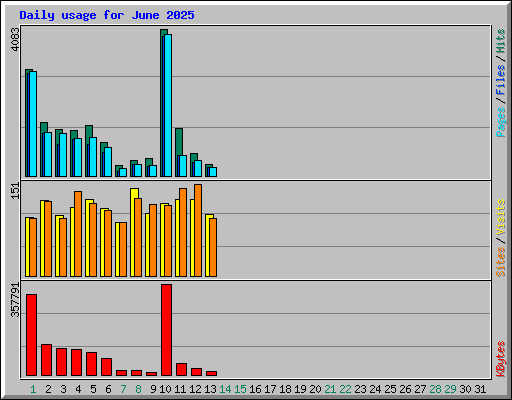This screenshot has width=512, height=400.
Task: Click day 21 on the date axis
Action: (x=330, y=389)
